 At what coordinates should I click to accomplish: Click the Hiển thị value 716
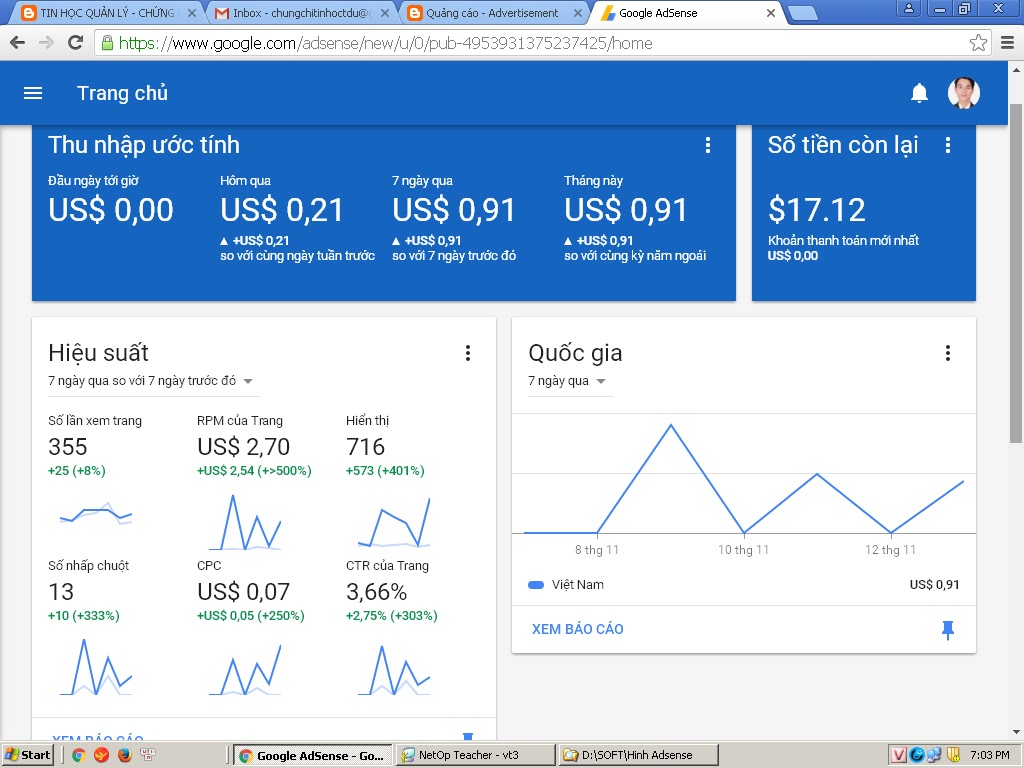(x=366, y=447)
